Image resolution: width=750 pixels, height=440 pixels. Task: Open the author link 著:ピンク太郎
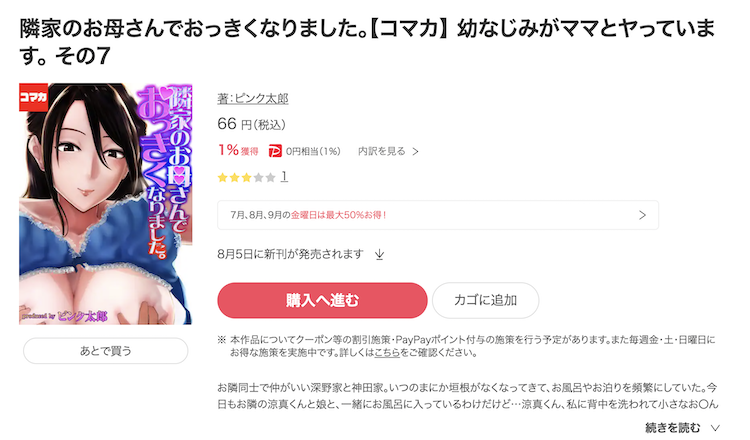(x=253, y=99)
